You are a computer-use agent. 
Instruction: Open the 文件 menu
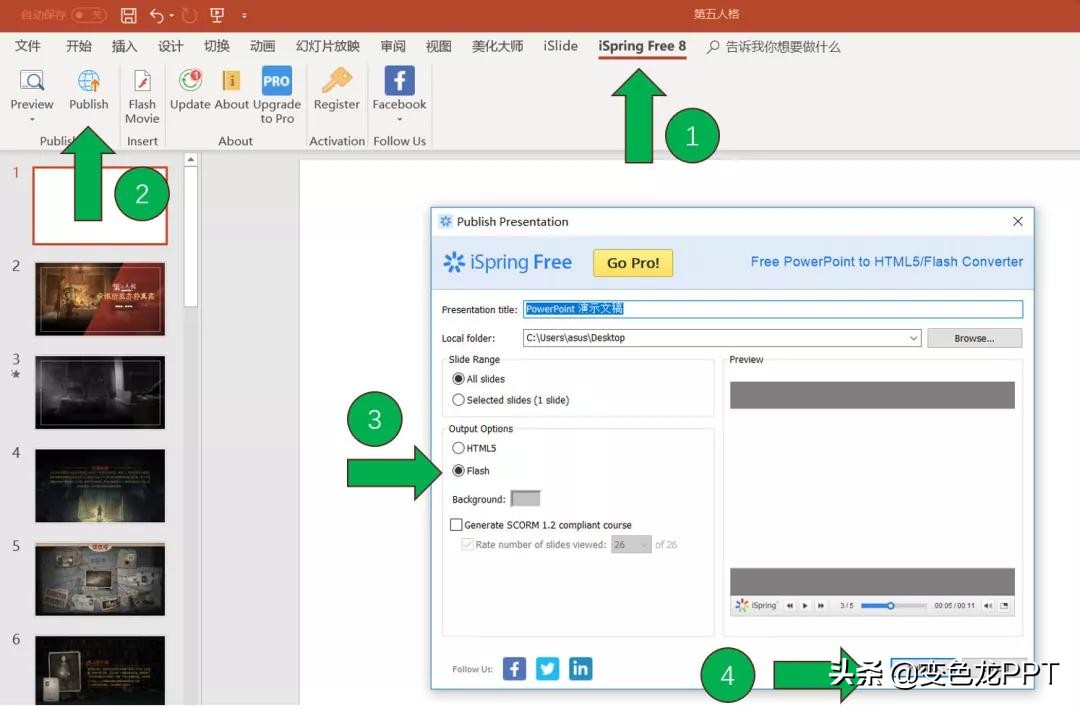pyautogui.click(x=28, y=46)
